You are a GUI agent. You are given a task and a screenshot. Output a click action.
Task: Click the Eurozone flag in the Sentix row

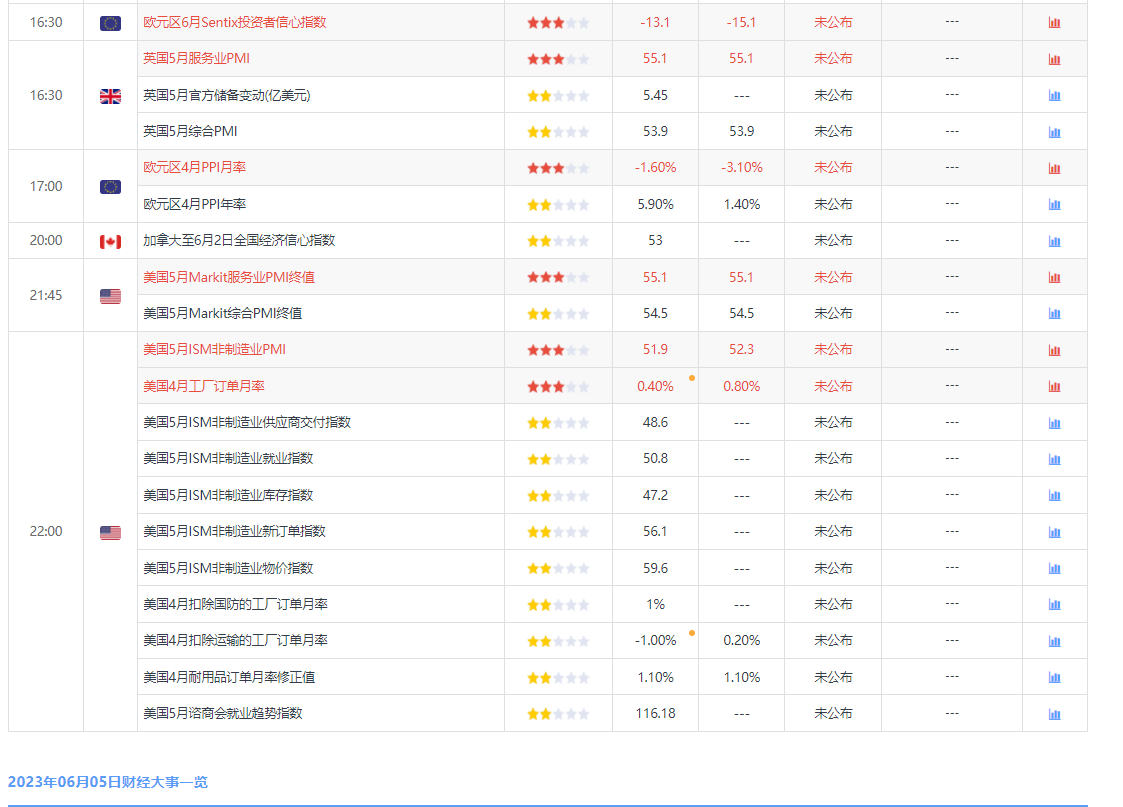tap(110, 24)
